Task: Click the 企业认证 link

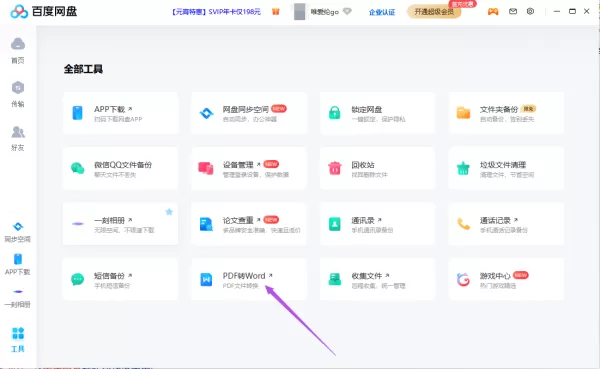Action: point(382,12)
